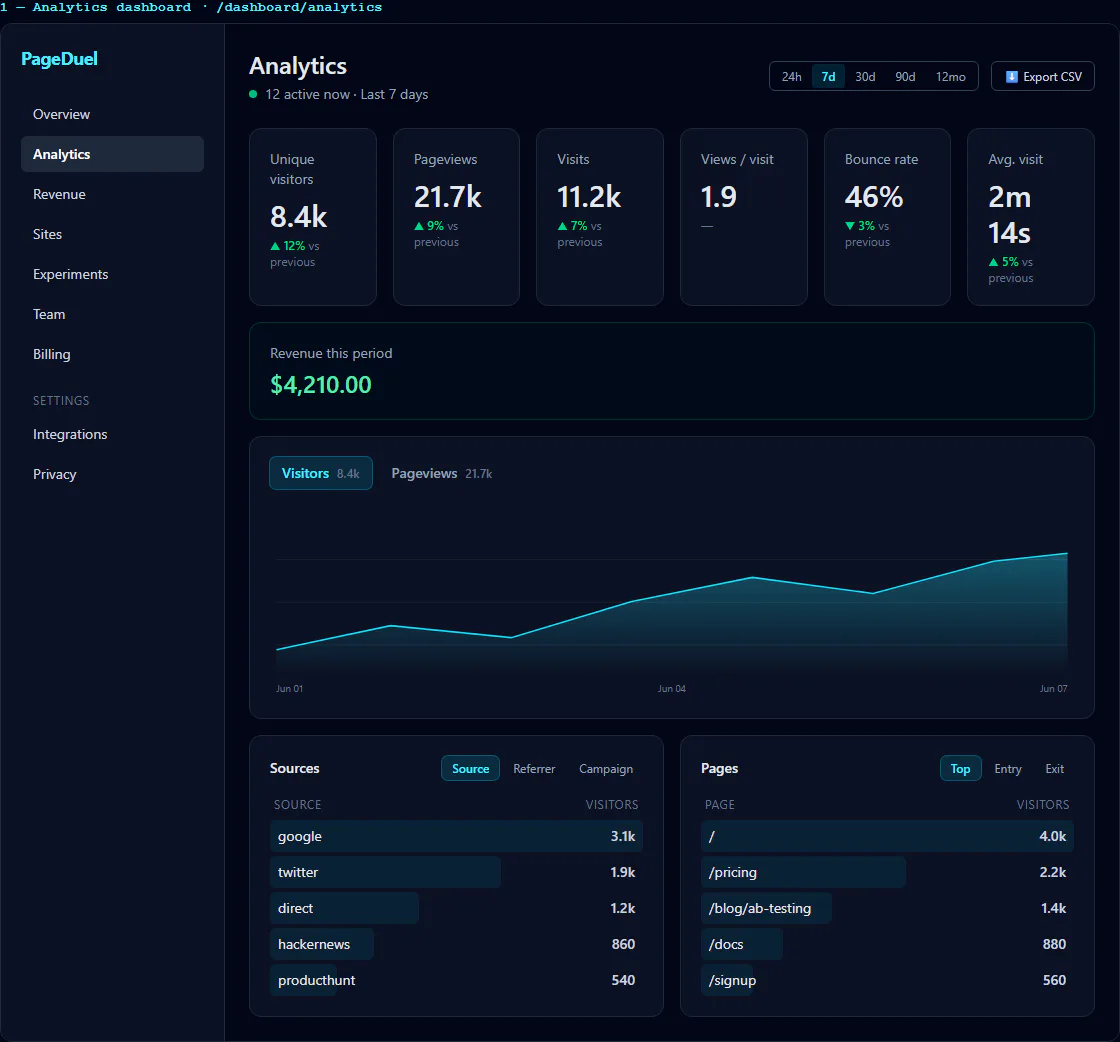Open the Visits 11.2k stat card
Image resolution: width=1120 pixels, height=1042 pixels.
coord(600,217)
